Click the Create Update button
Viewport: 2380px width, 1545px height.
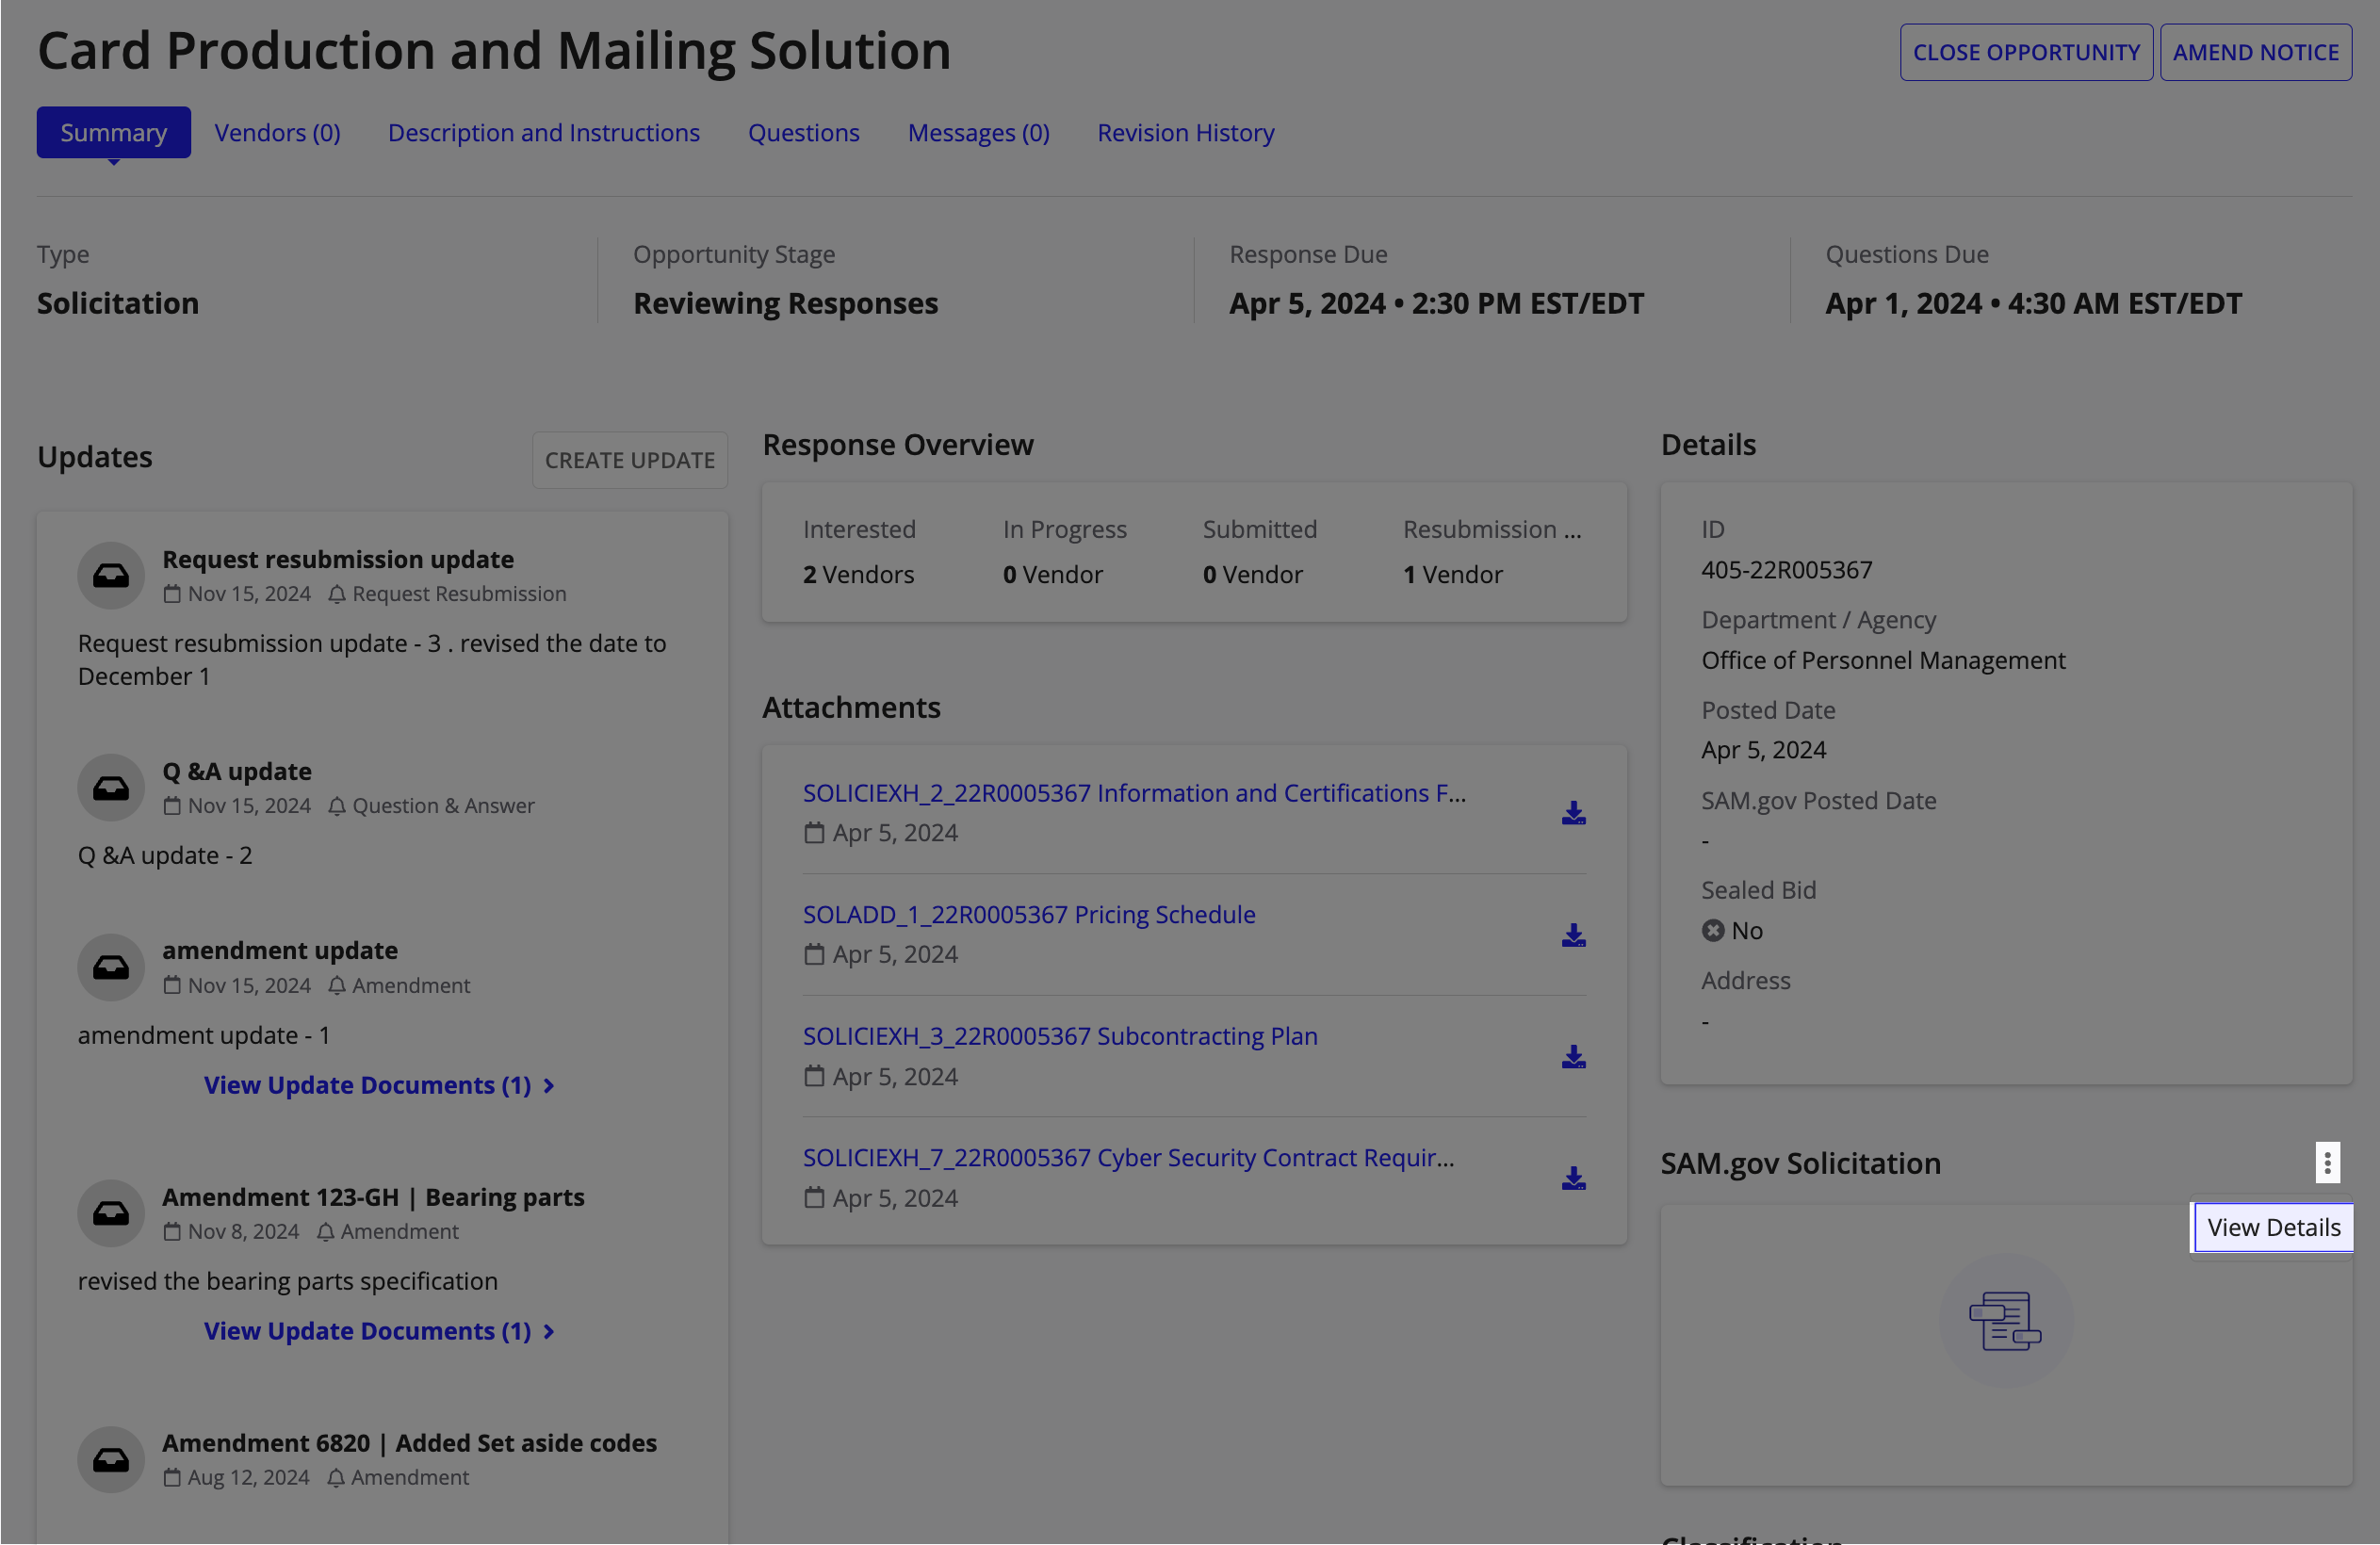tap(629, 460)
